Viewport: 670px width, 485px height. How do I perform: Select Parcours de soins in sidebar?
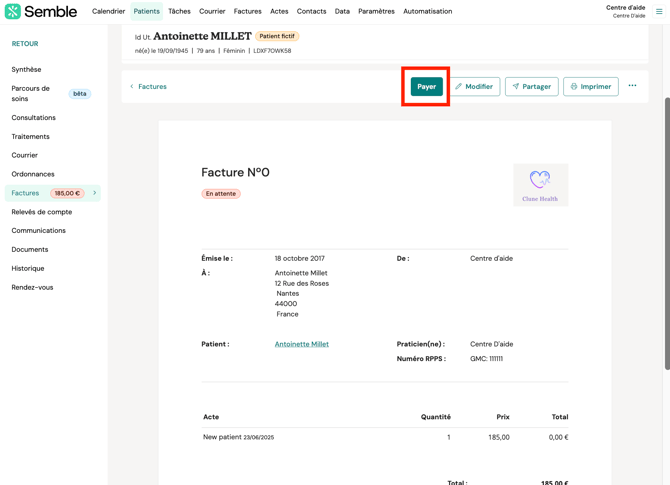[x=31, y=93]
